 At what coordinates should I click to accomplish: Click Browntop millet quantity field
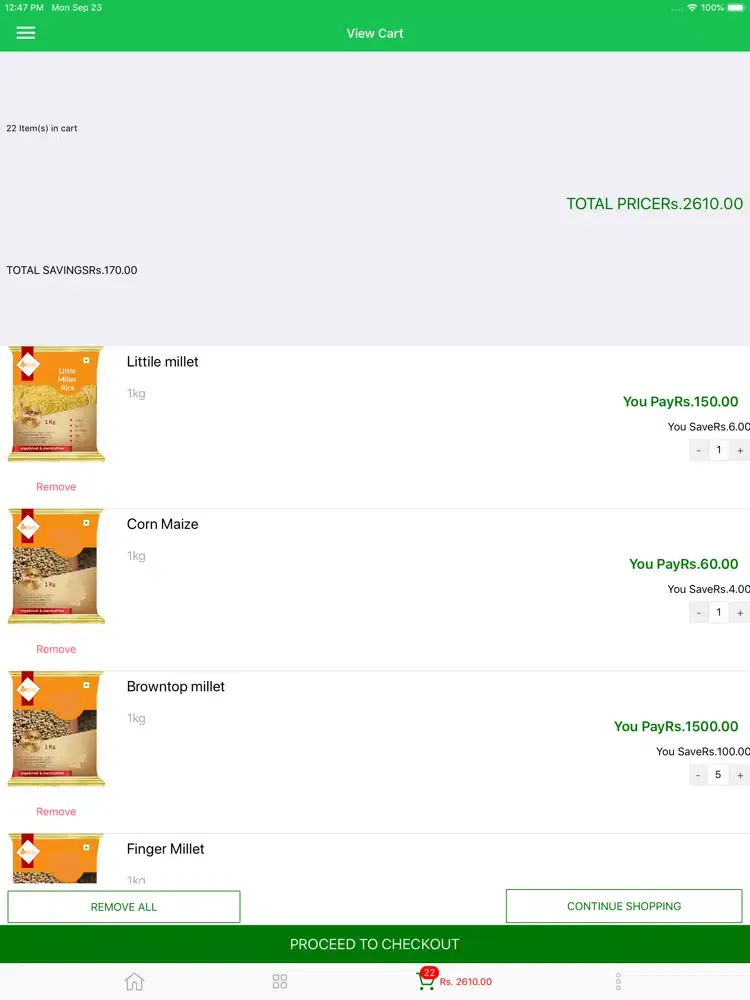(x=718, y=775)
